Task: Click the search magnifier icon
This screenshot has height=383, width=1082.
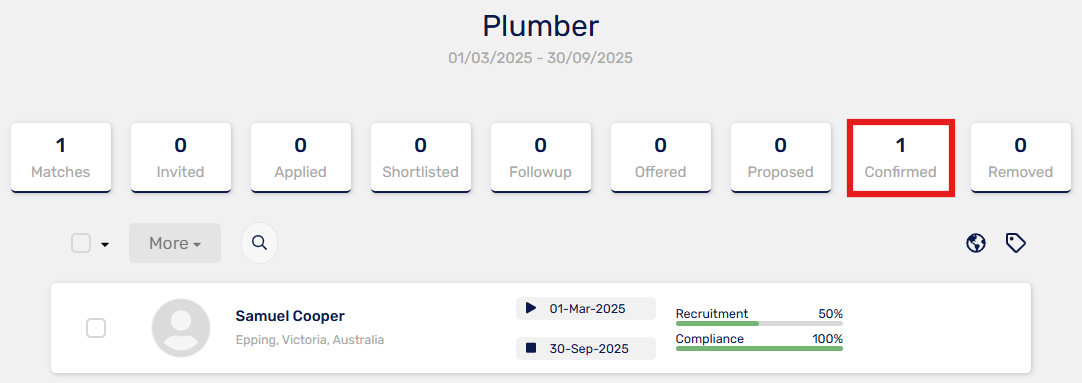Action: click(x=259, y=243)
